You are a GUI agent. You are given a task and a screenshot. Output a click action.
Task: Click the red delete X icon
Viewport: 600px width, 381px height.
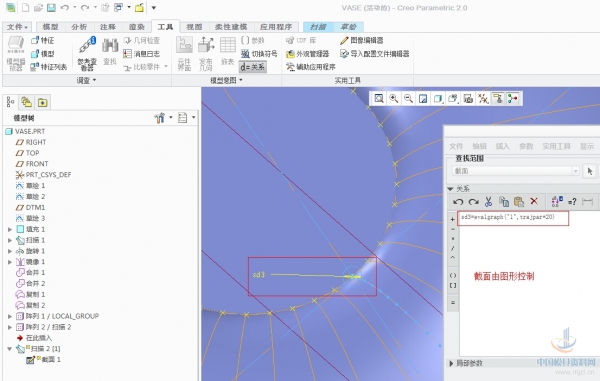534,201
